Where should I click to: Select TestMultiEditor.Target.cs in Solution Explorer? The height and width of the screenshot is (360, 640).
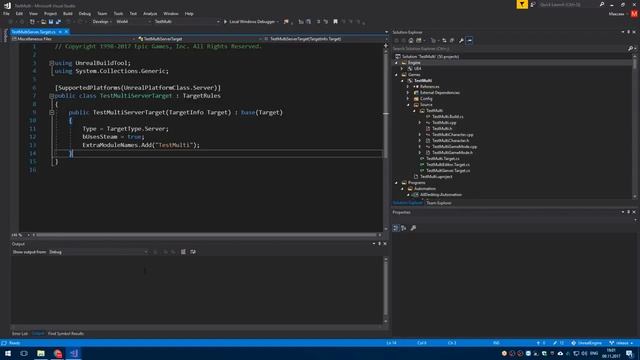coord(448,164)
